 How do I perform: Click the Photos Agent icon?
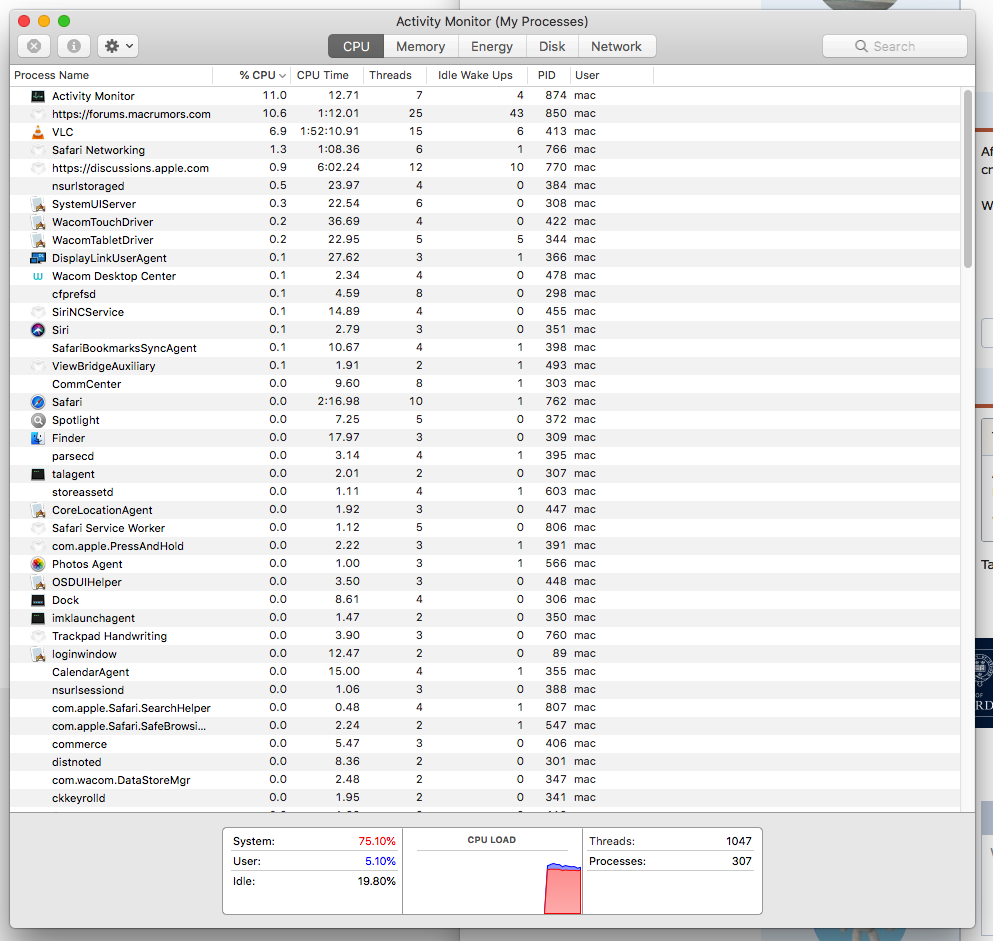(x=38, y=564)
